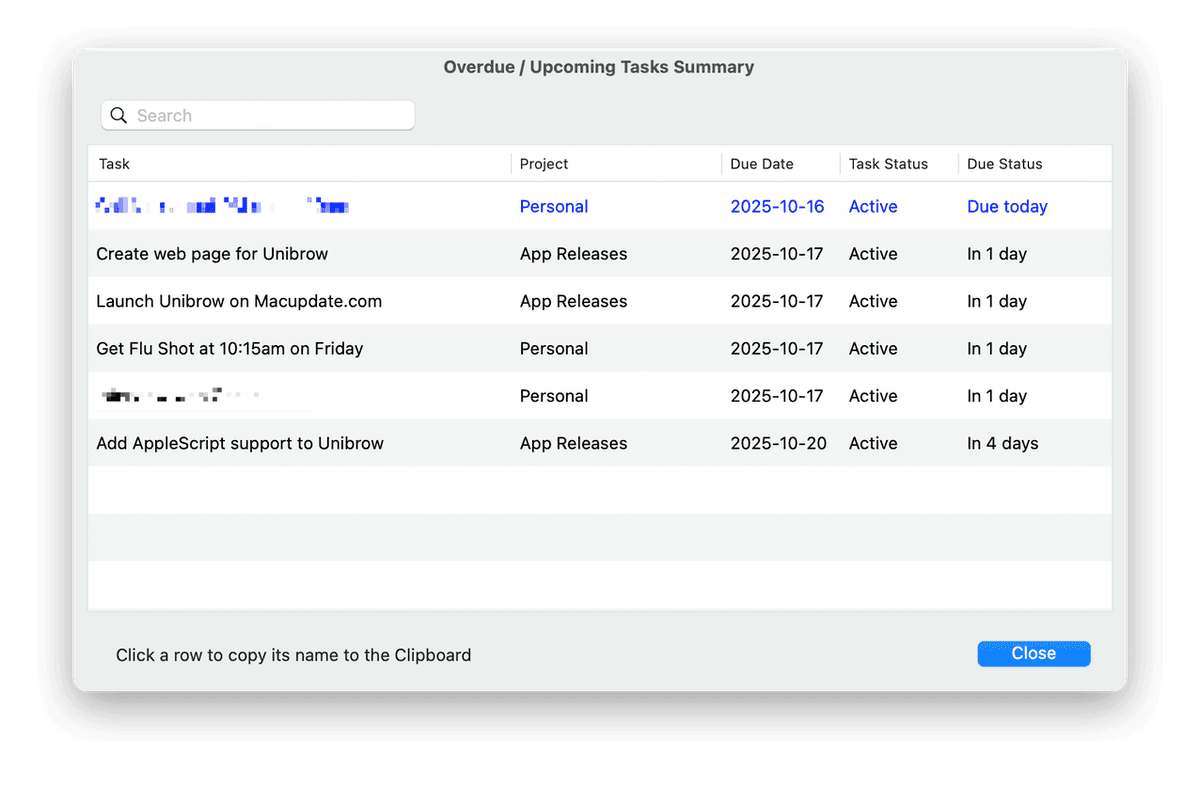
Task: Click Active status in the Macupdate.com row
Action: 873,301
